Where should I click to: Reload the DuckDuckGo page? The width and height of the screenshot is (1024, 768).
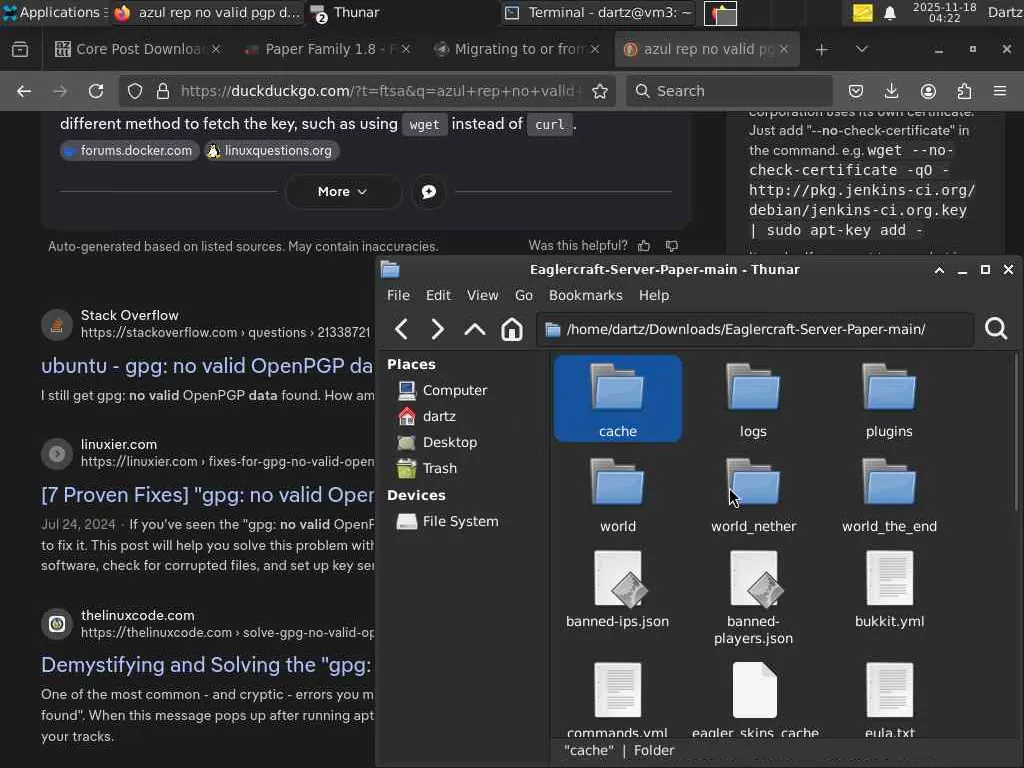[96, 91]
